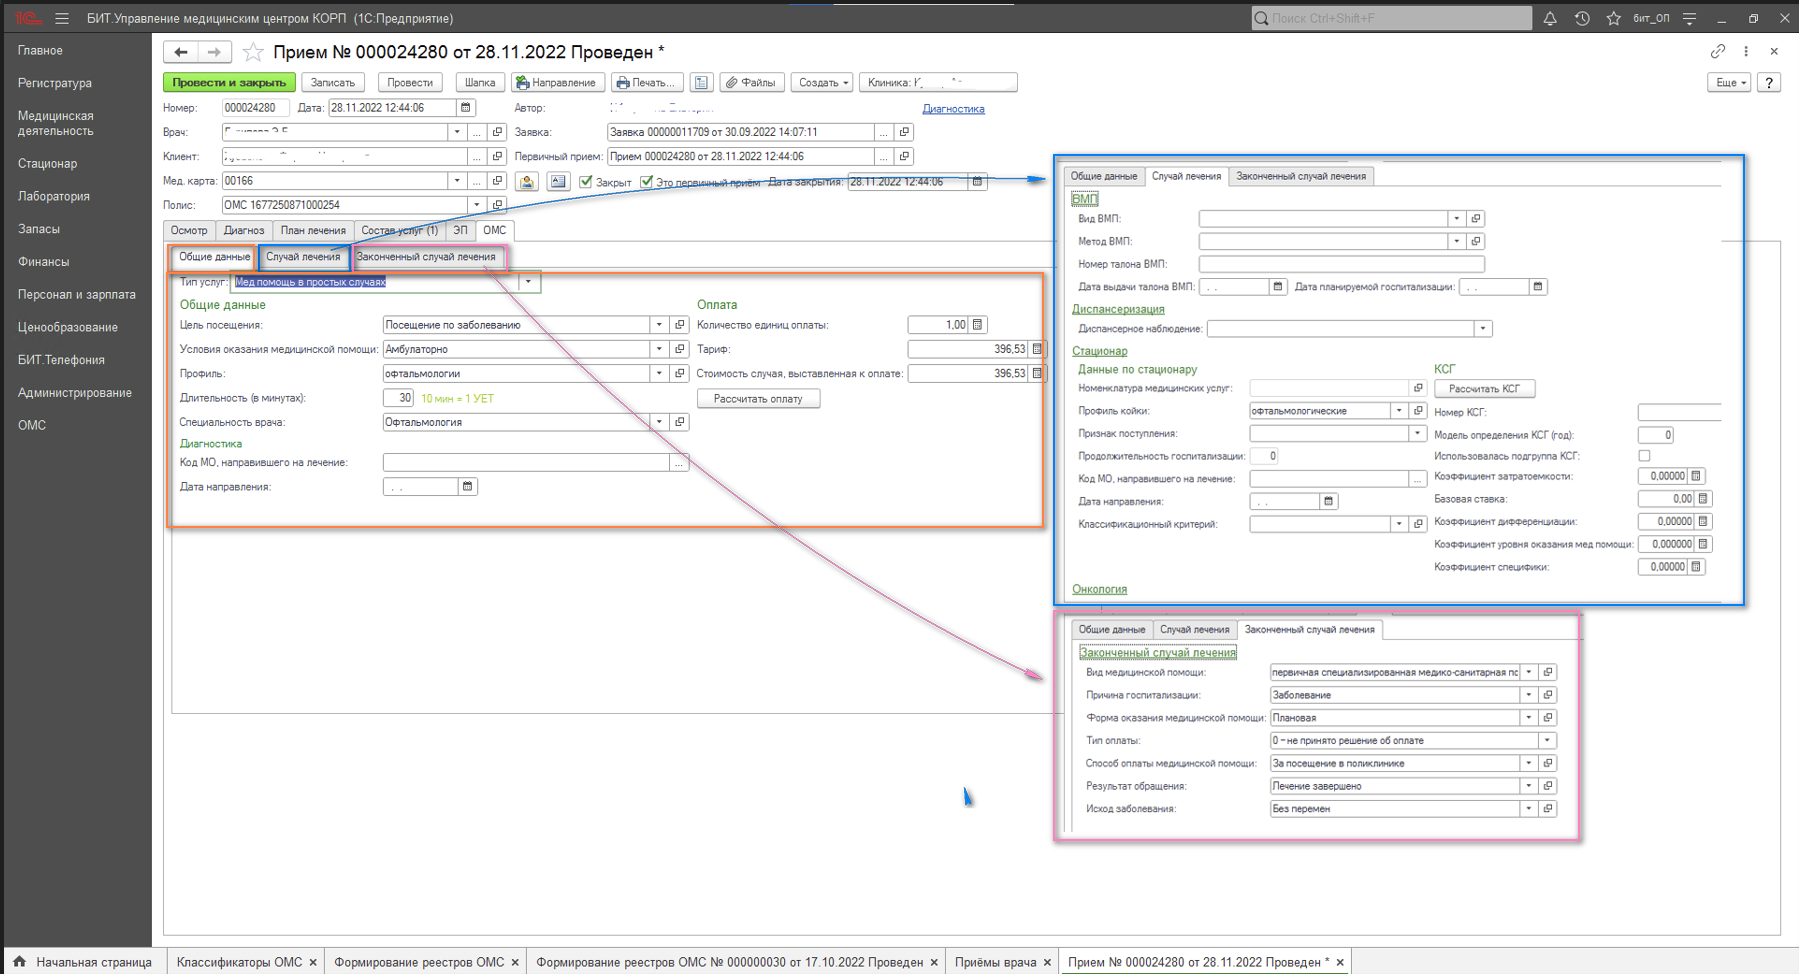Open calendar picker for Дата field

[466, 107]
